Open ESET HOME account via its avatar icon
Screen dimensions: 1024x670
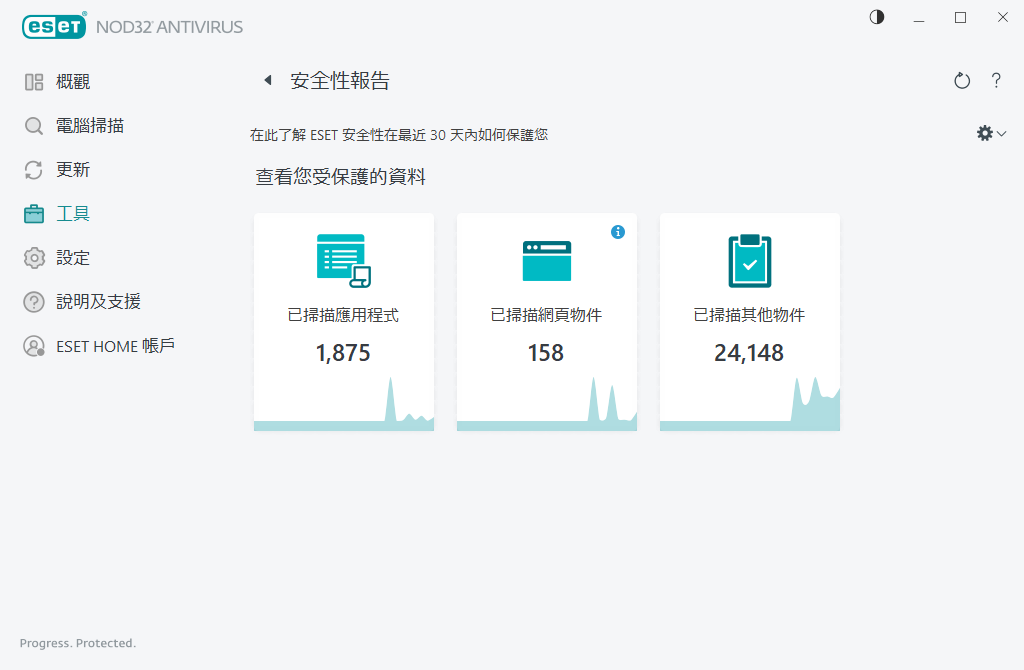click(x=31, y=345)
